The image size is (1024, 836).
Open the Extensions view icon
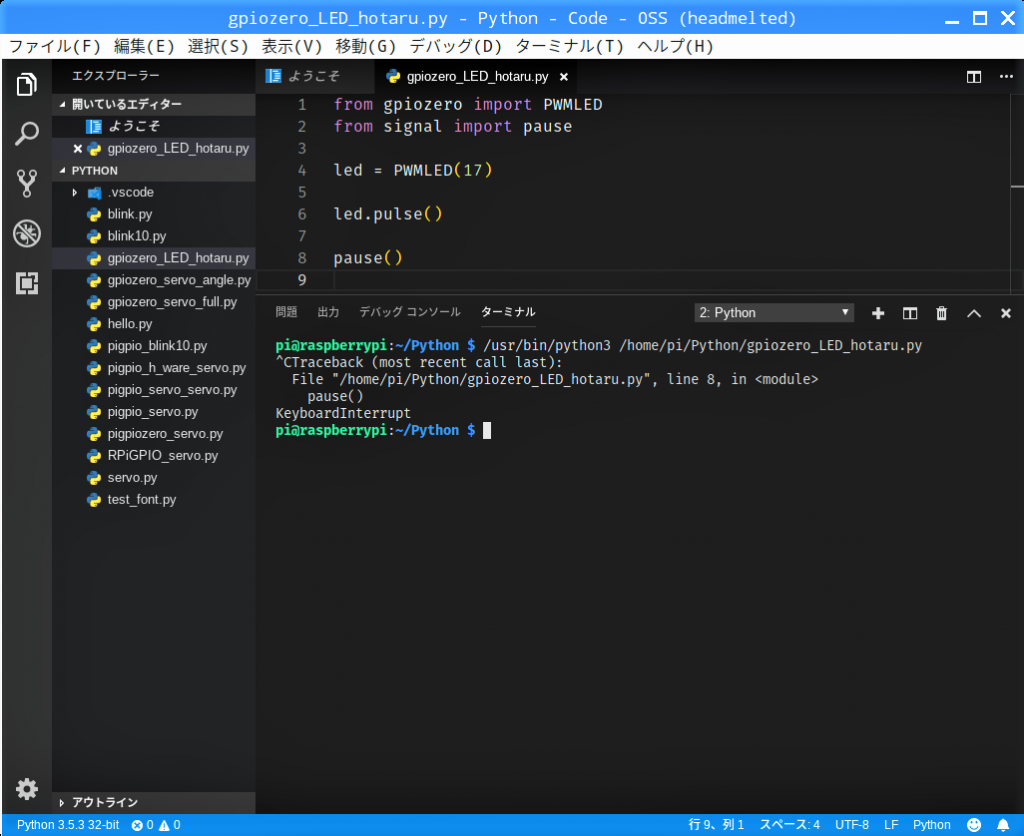27,284
